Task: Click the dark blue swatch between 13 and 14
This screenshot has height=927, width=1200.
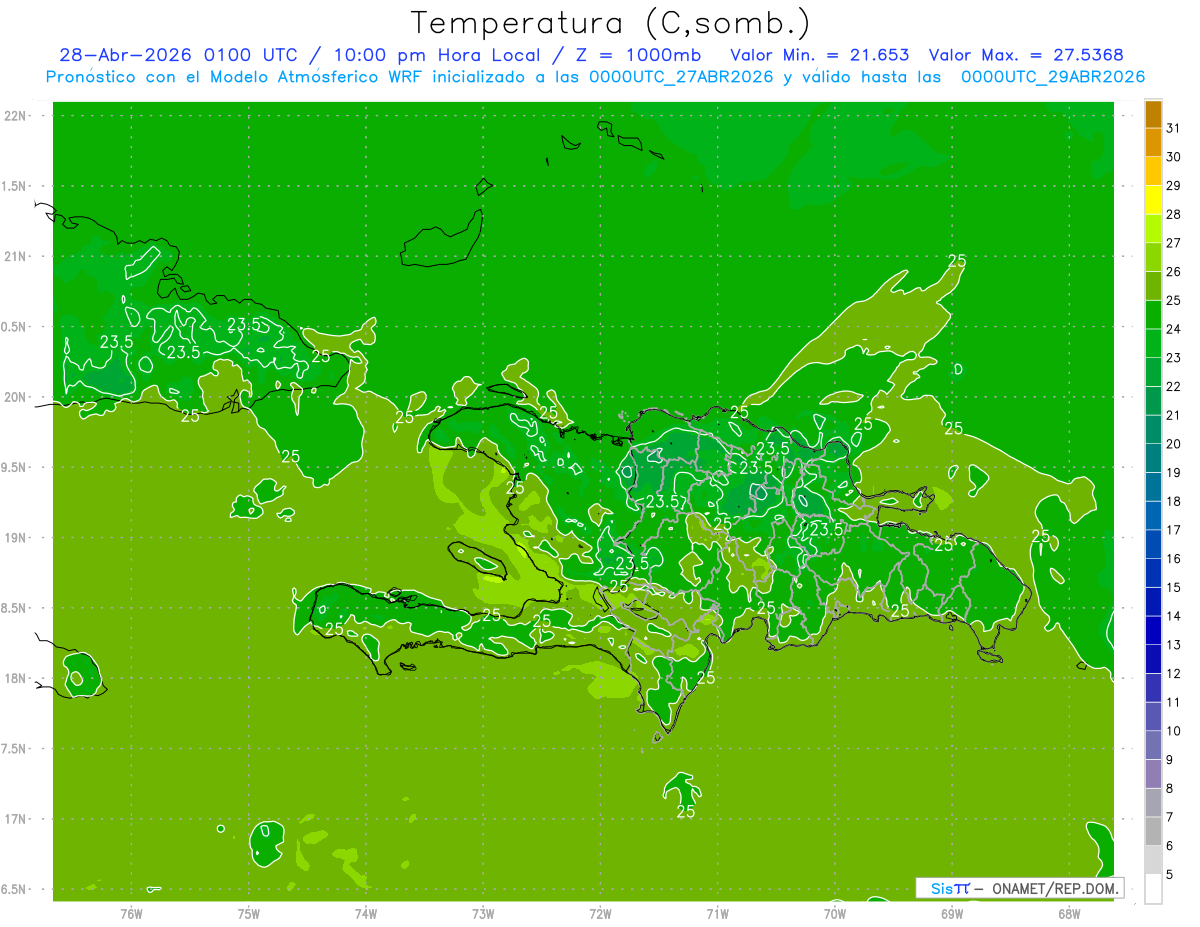Action: coord(1153,631)
